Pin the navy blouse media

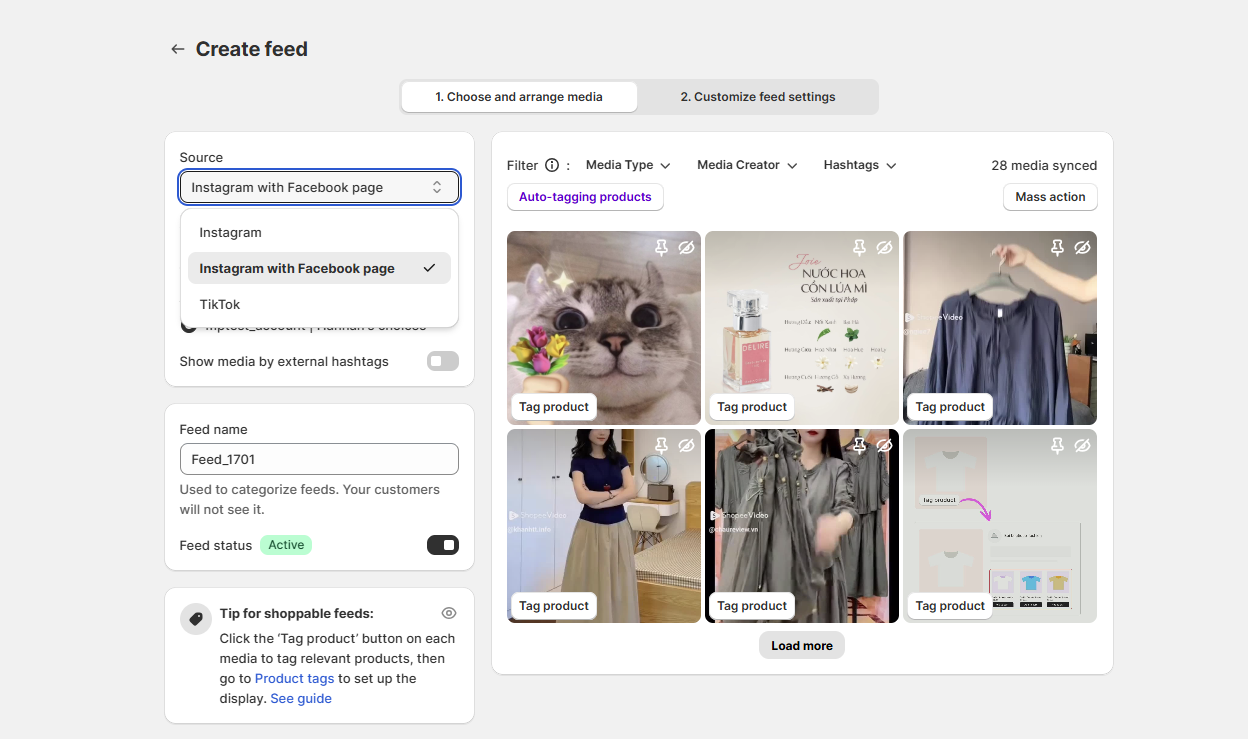click(x=1057, y=247)
